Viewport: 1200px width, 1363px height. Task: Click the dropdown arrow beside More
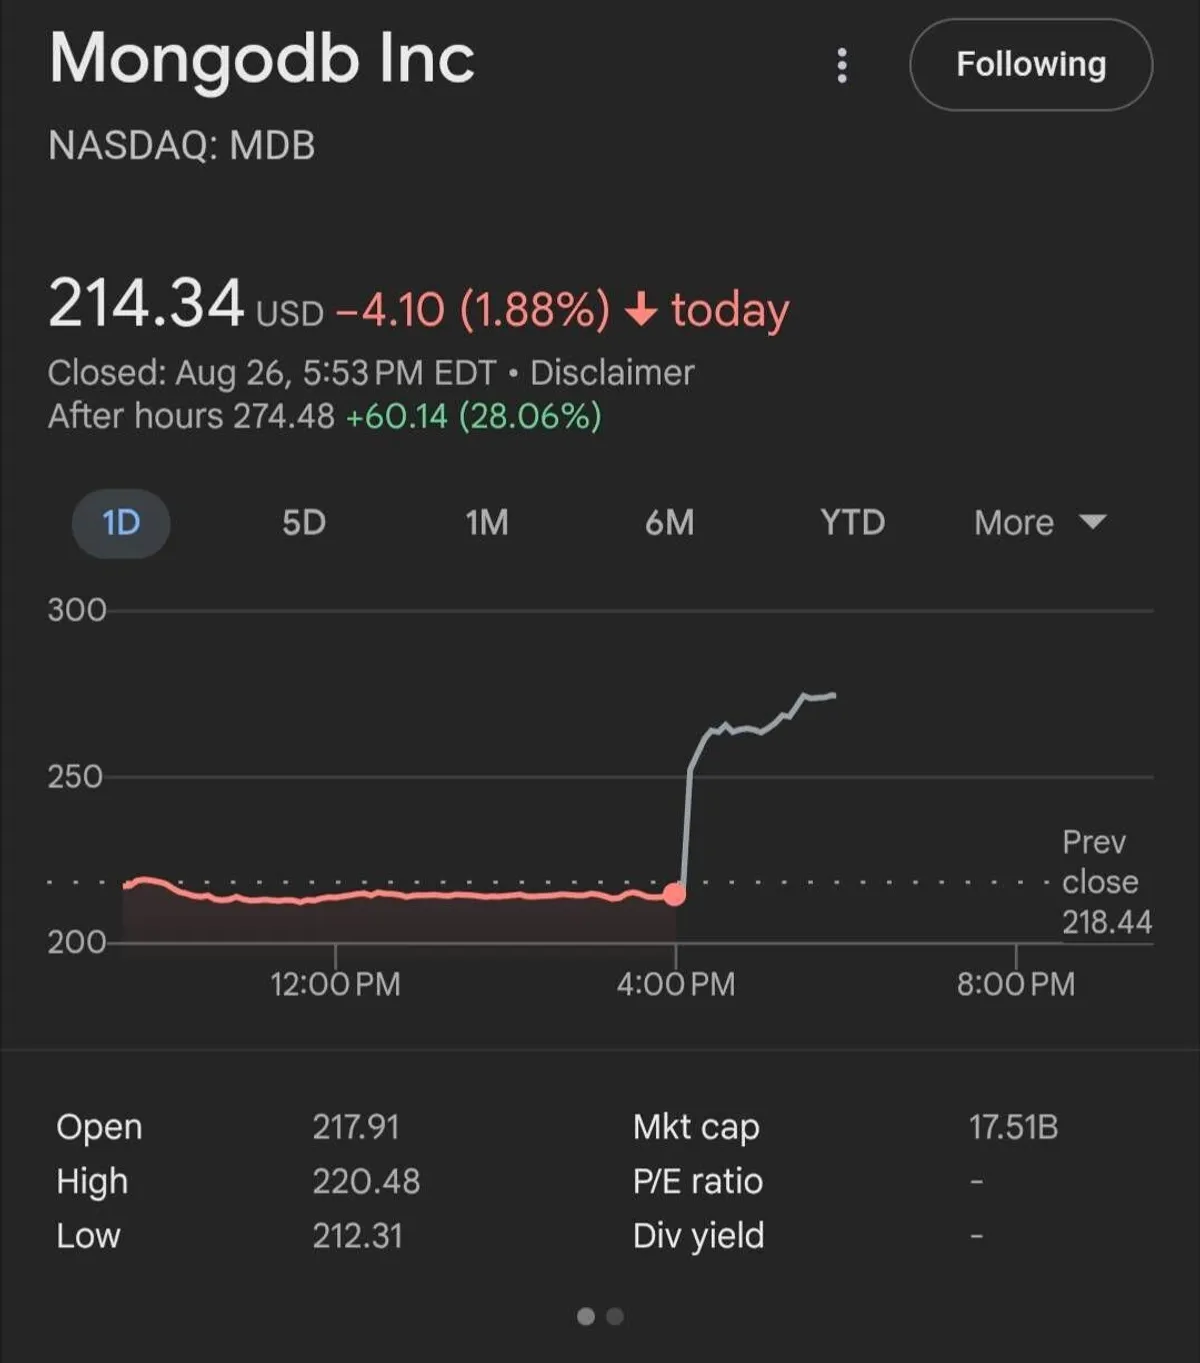point(1093,522)
